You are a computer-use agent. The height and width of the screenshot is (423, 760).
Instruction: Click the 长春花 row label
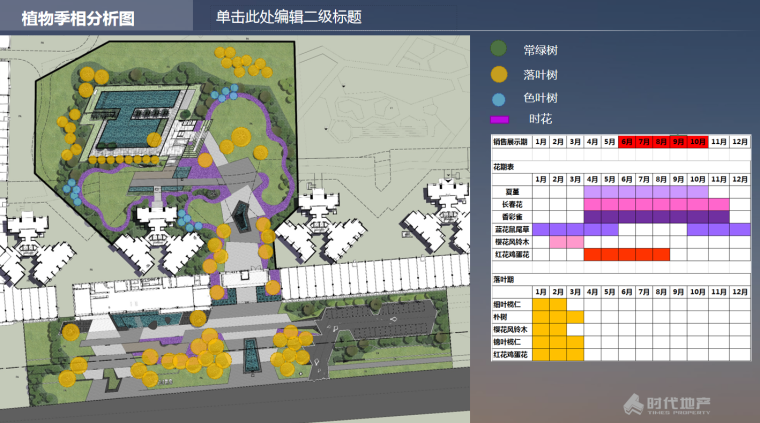510,204
